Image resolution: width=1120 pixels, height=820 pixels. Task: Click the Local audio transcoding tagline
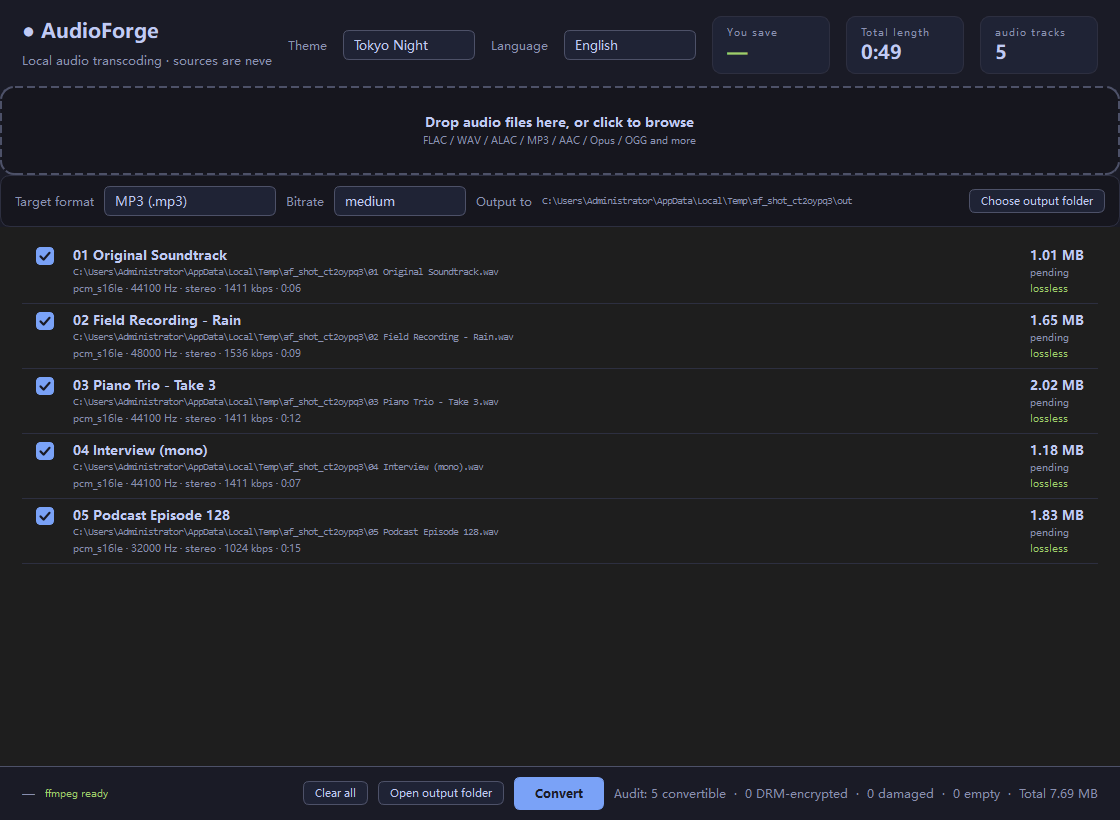click(146, 61)
